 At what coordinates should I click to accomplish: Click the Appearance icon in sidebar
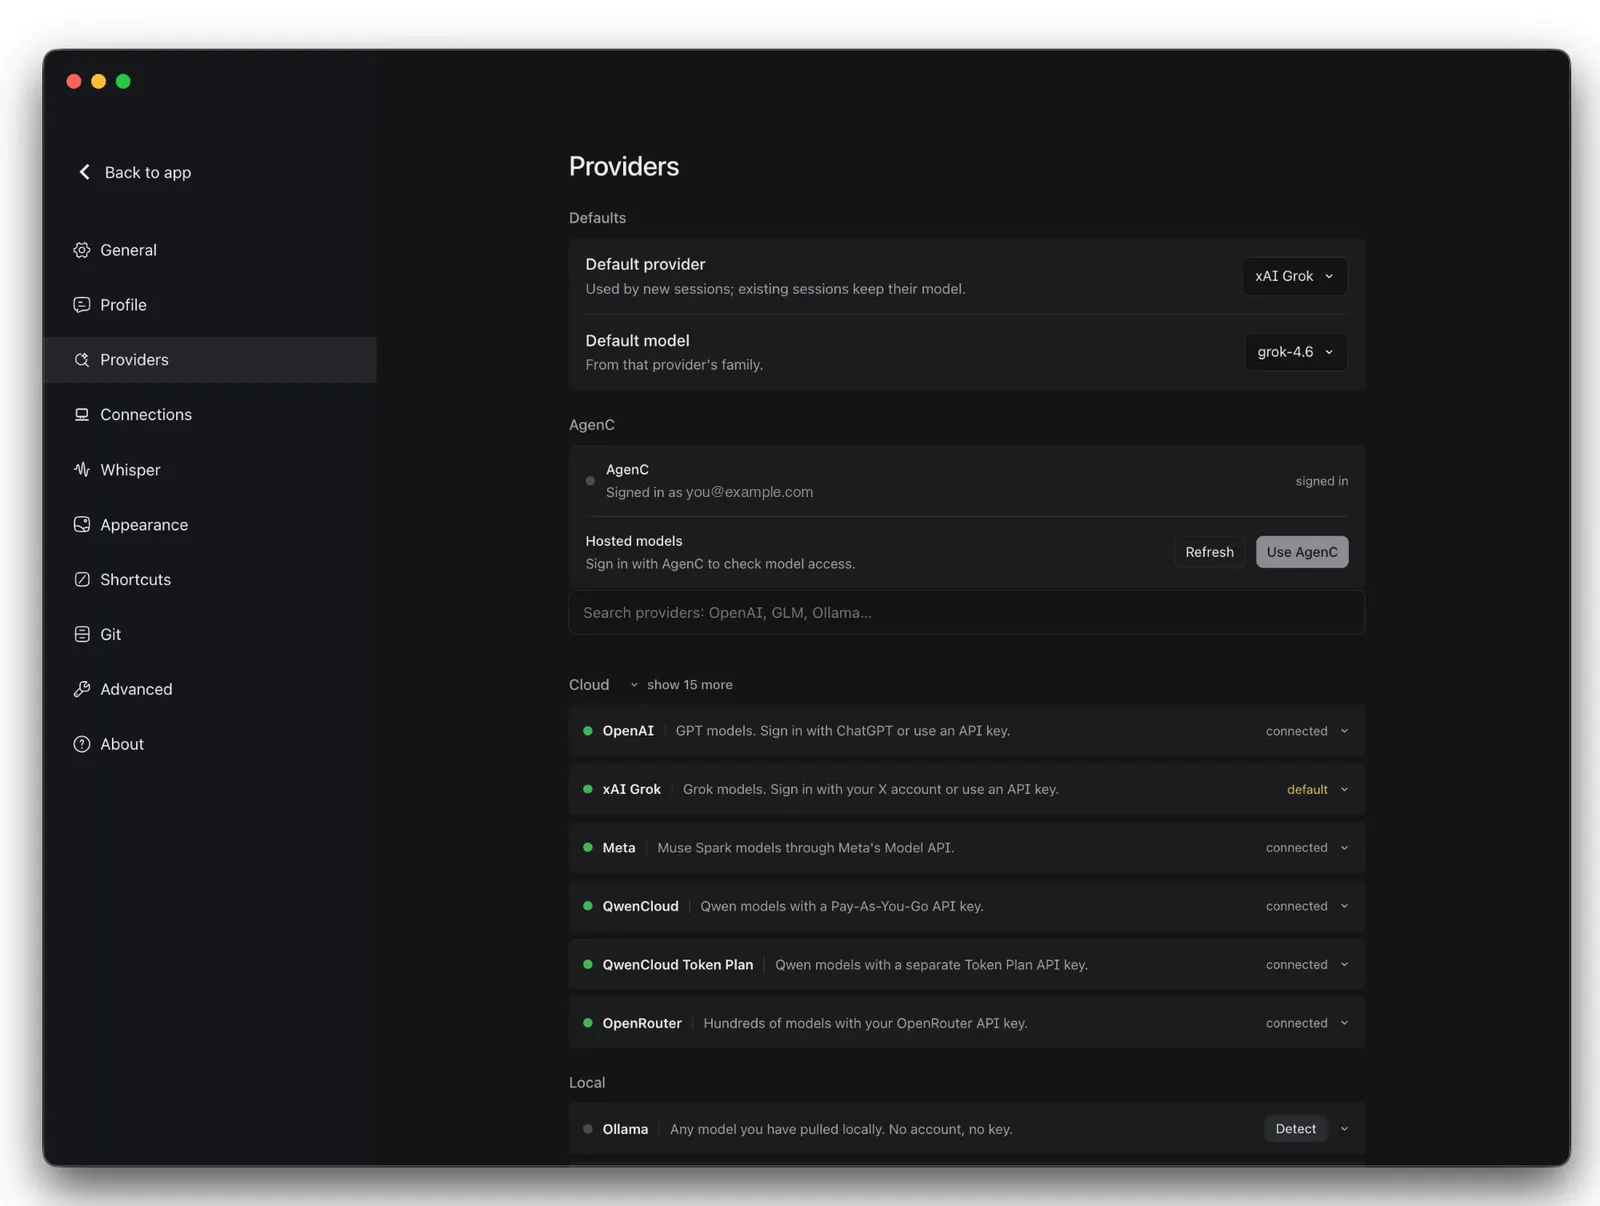[x=82, y=525]
